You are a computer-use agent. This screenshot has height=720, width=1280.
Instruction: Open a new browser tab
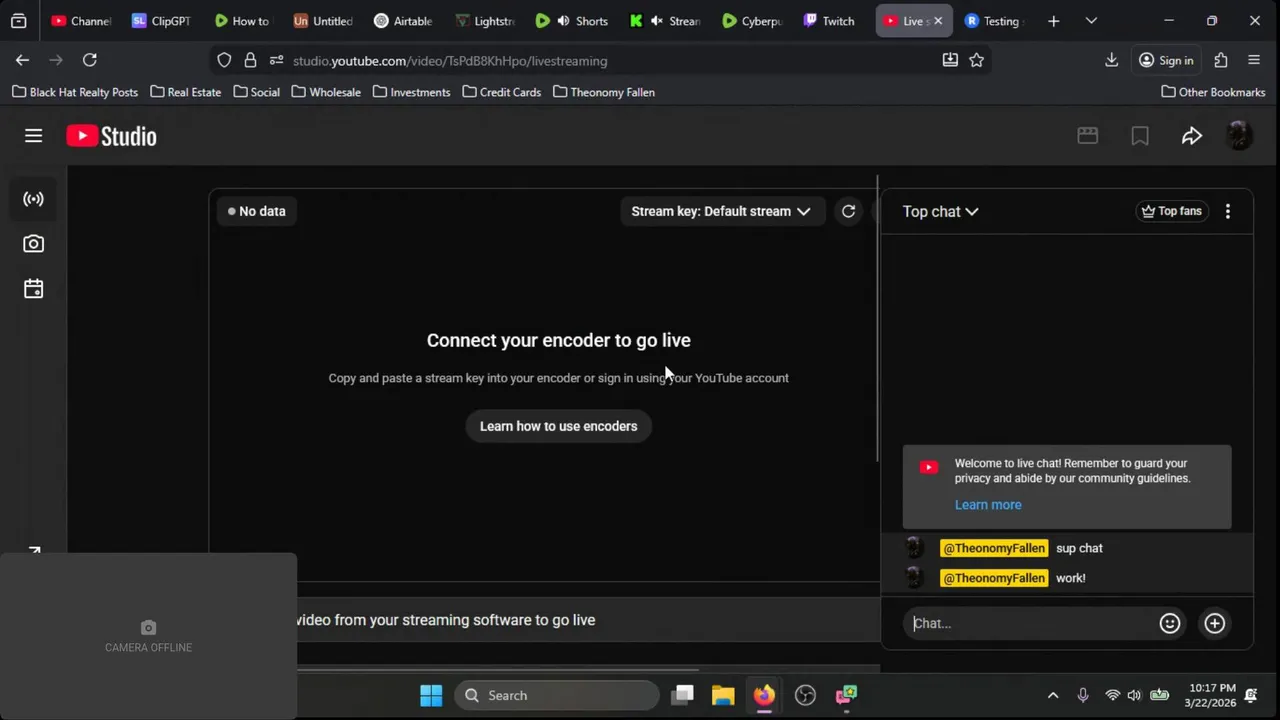[x=1053, y=21]
